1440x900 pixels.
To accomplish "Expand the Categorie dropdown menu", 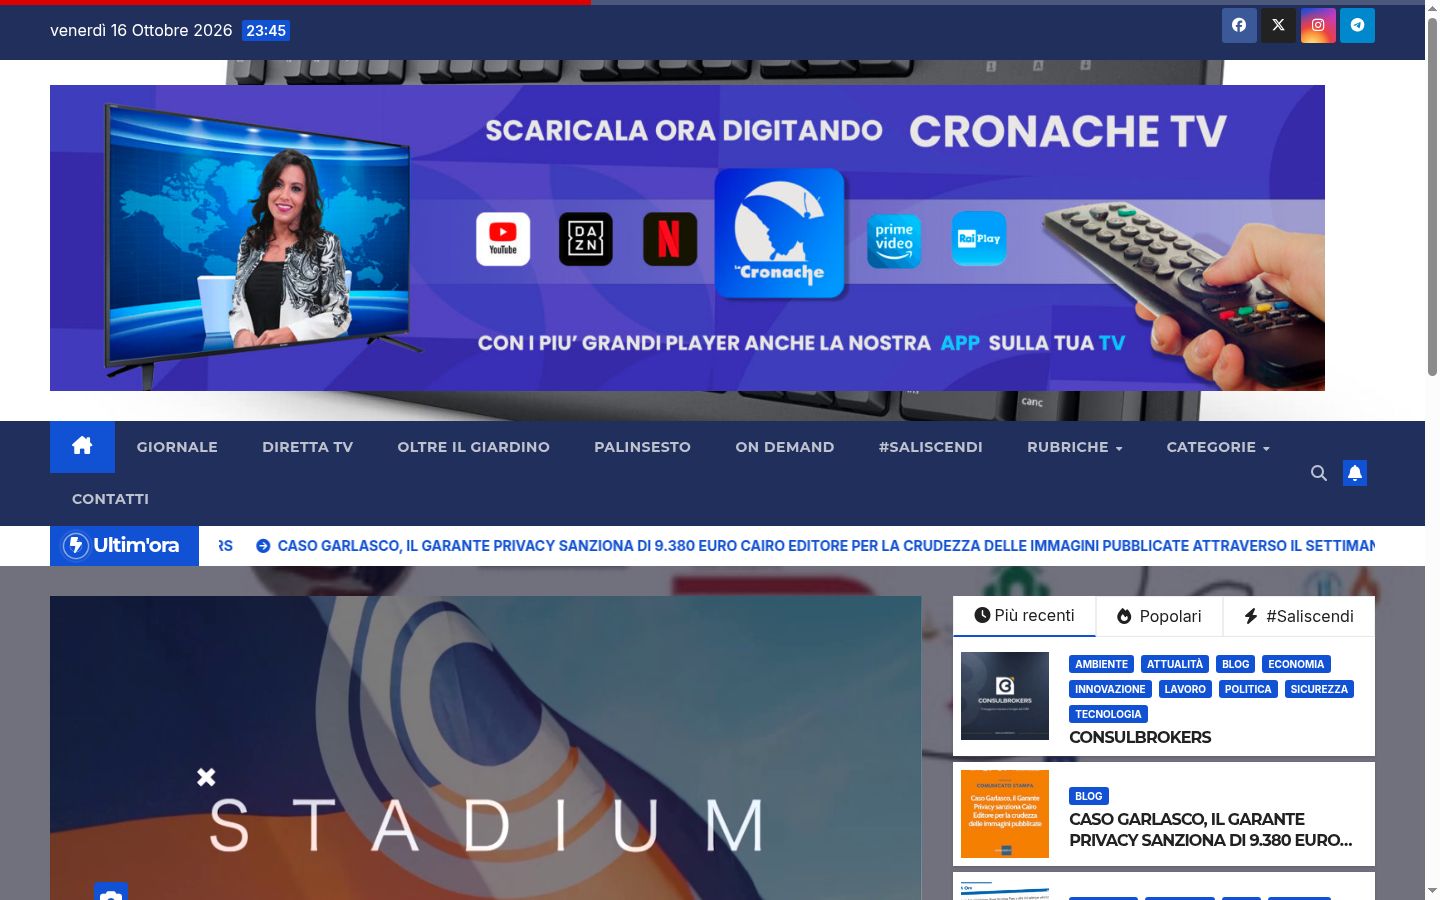I will pos(1218,447).
